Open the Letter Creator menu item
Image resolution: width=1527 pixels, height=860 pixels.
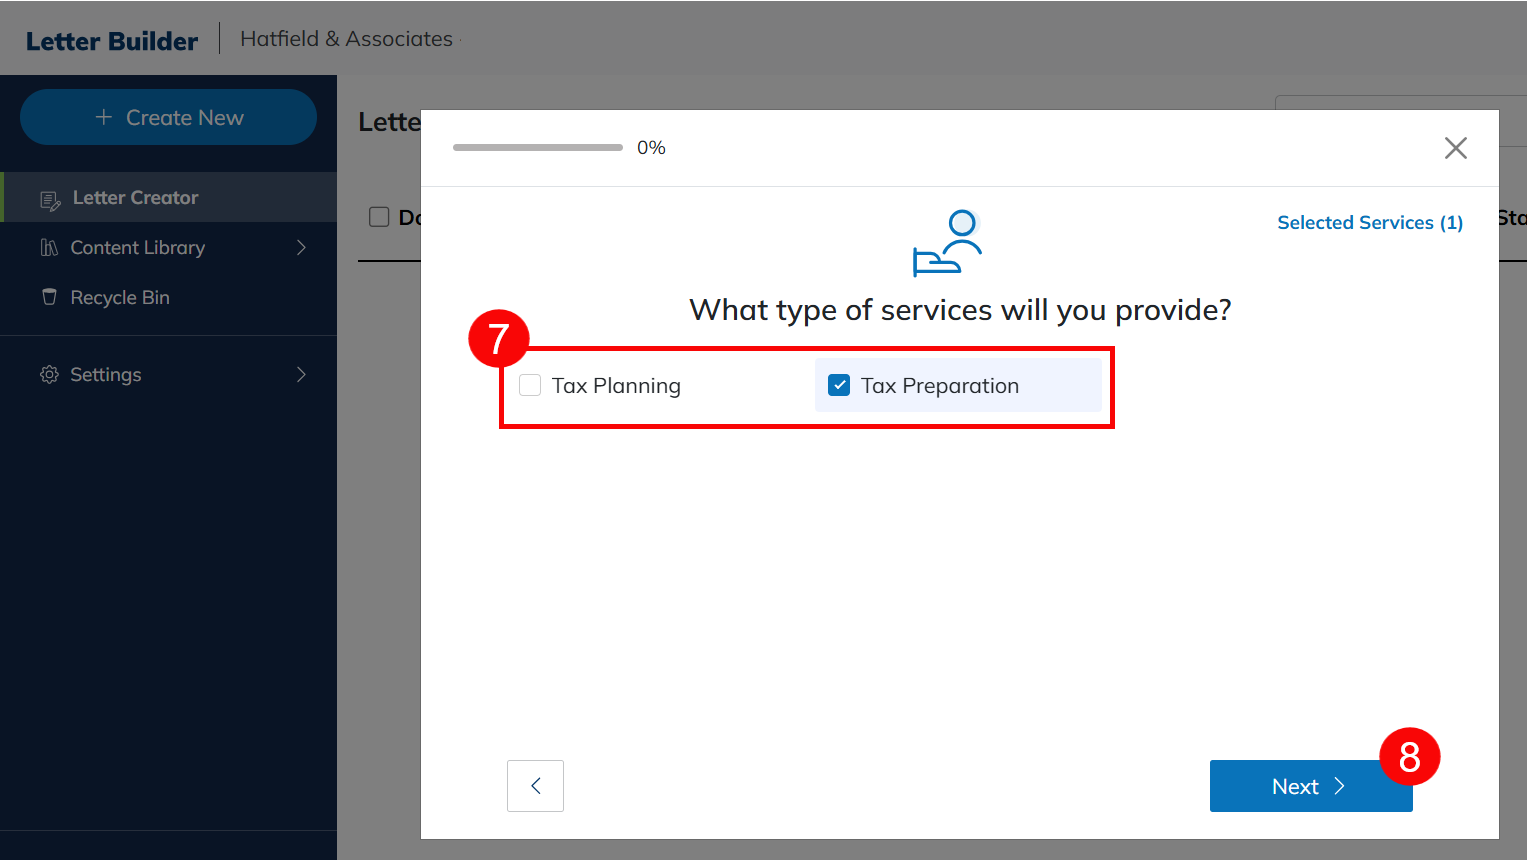[x=135, y=198]
